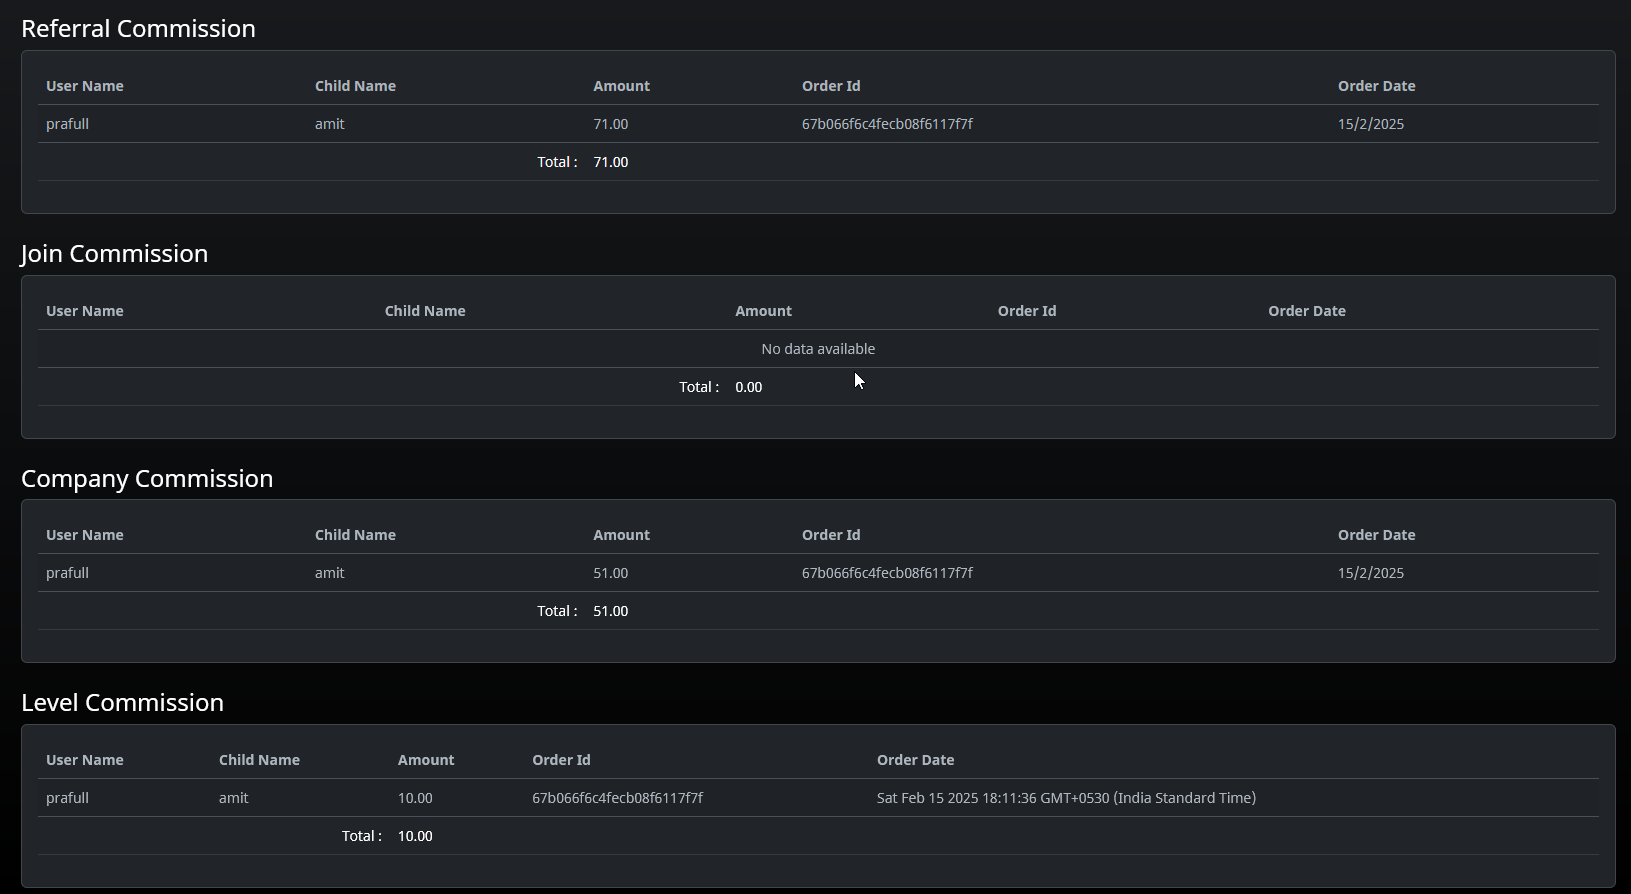Viewport: 1631px width, 894px height.
Task: Click 'prafull' user name in Level Commission row
Action: (67, 798)
